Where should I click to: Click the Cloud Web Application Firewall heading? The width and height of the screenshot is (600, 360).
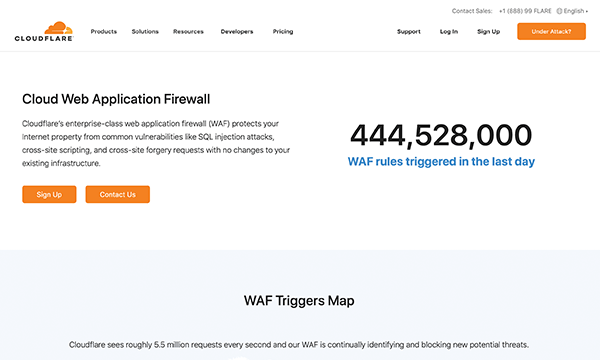[116, 99]
